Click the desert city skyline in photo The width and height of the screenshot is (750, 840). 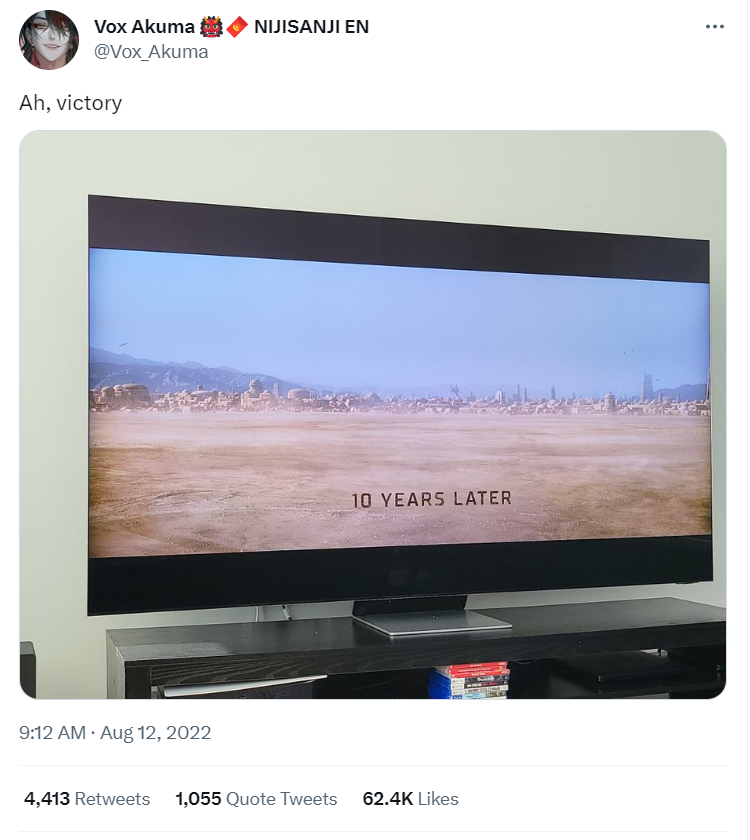tap(399, 396)
